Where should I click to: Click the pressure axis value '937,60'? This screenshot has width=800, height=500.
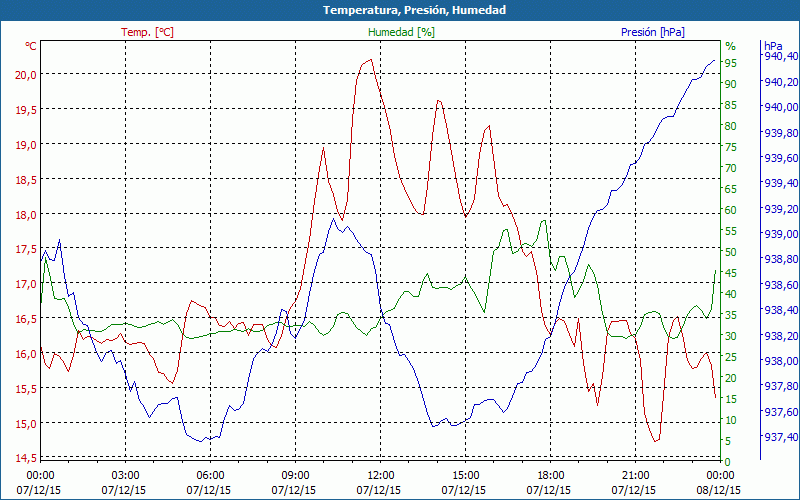point(780,412)
